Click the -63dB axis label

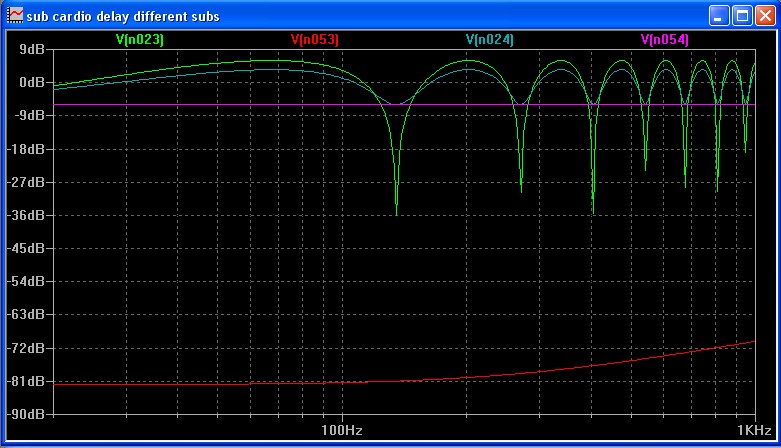tap(26, 314)
